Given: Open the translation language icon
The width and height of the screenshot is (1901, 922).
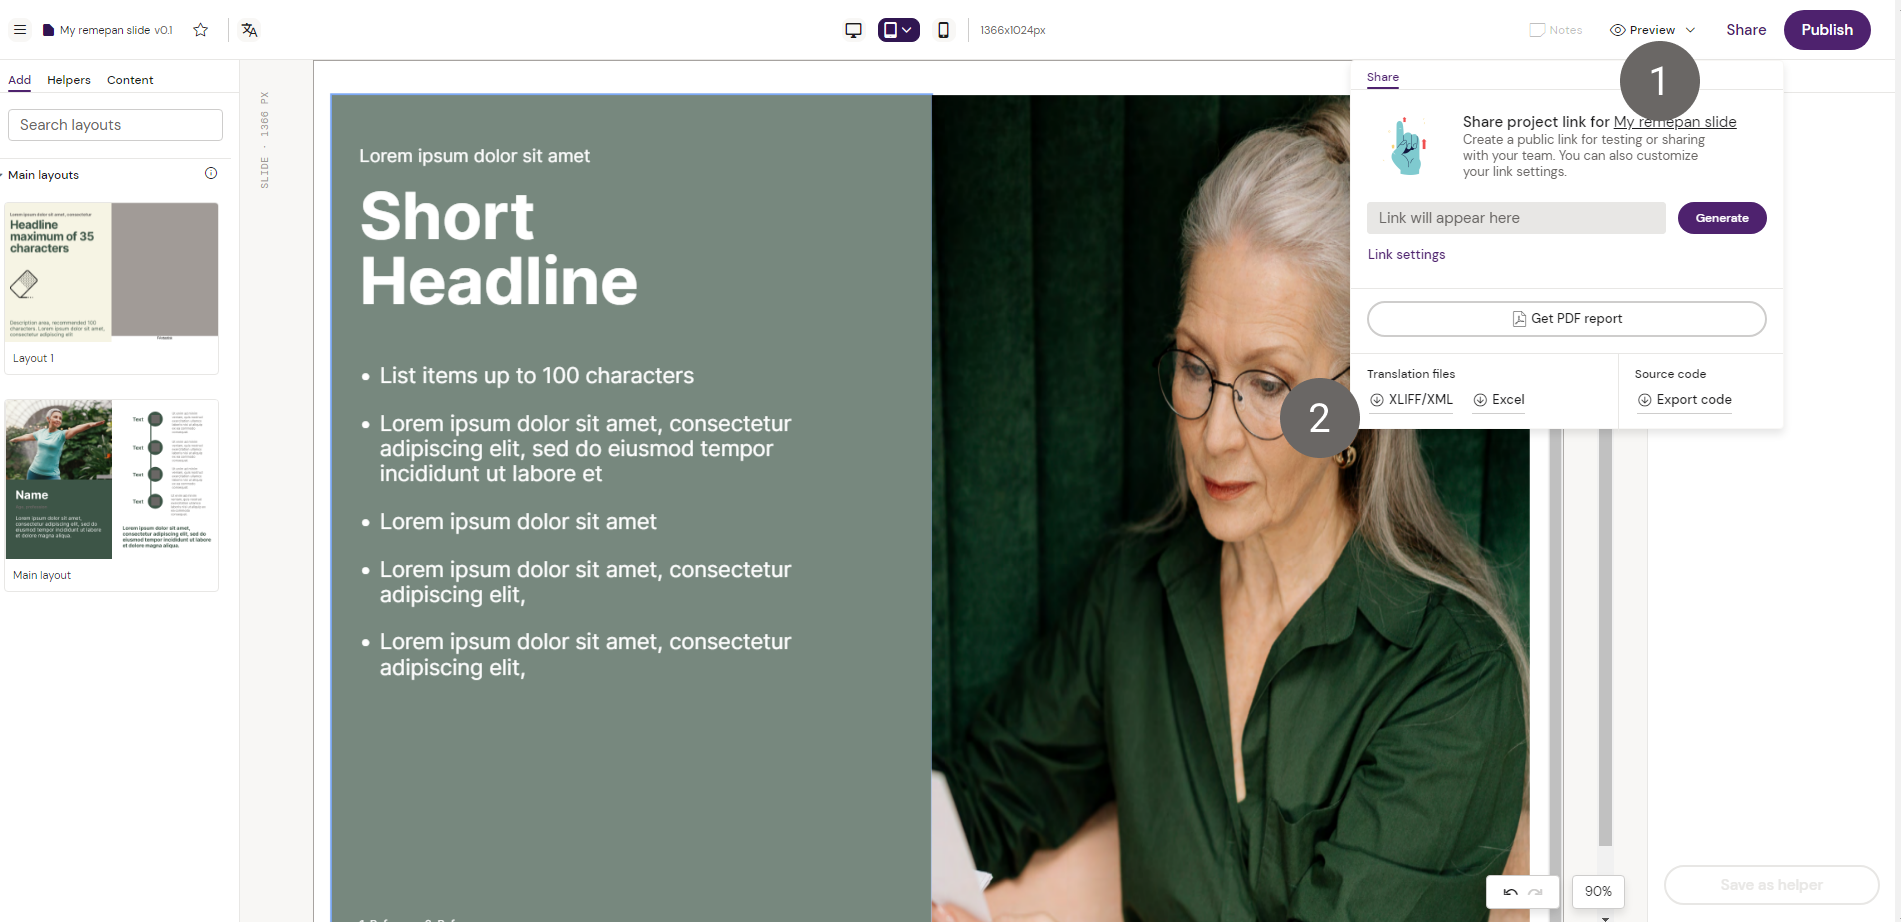Looking at the screenshot, I should [x=250, y=30].
